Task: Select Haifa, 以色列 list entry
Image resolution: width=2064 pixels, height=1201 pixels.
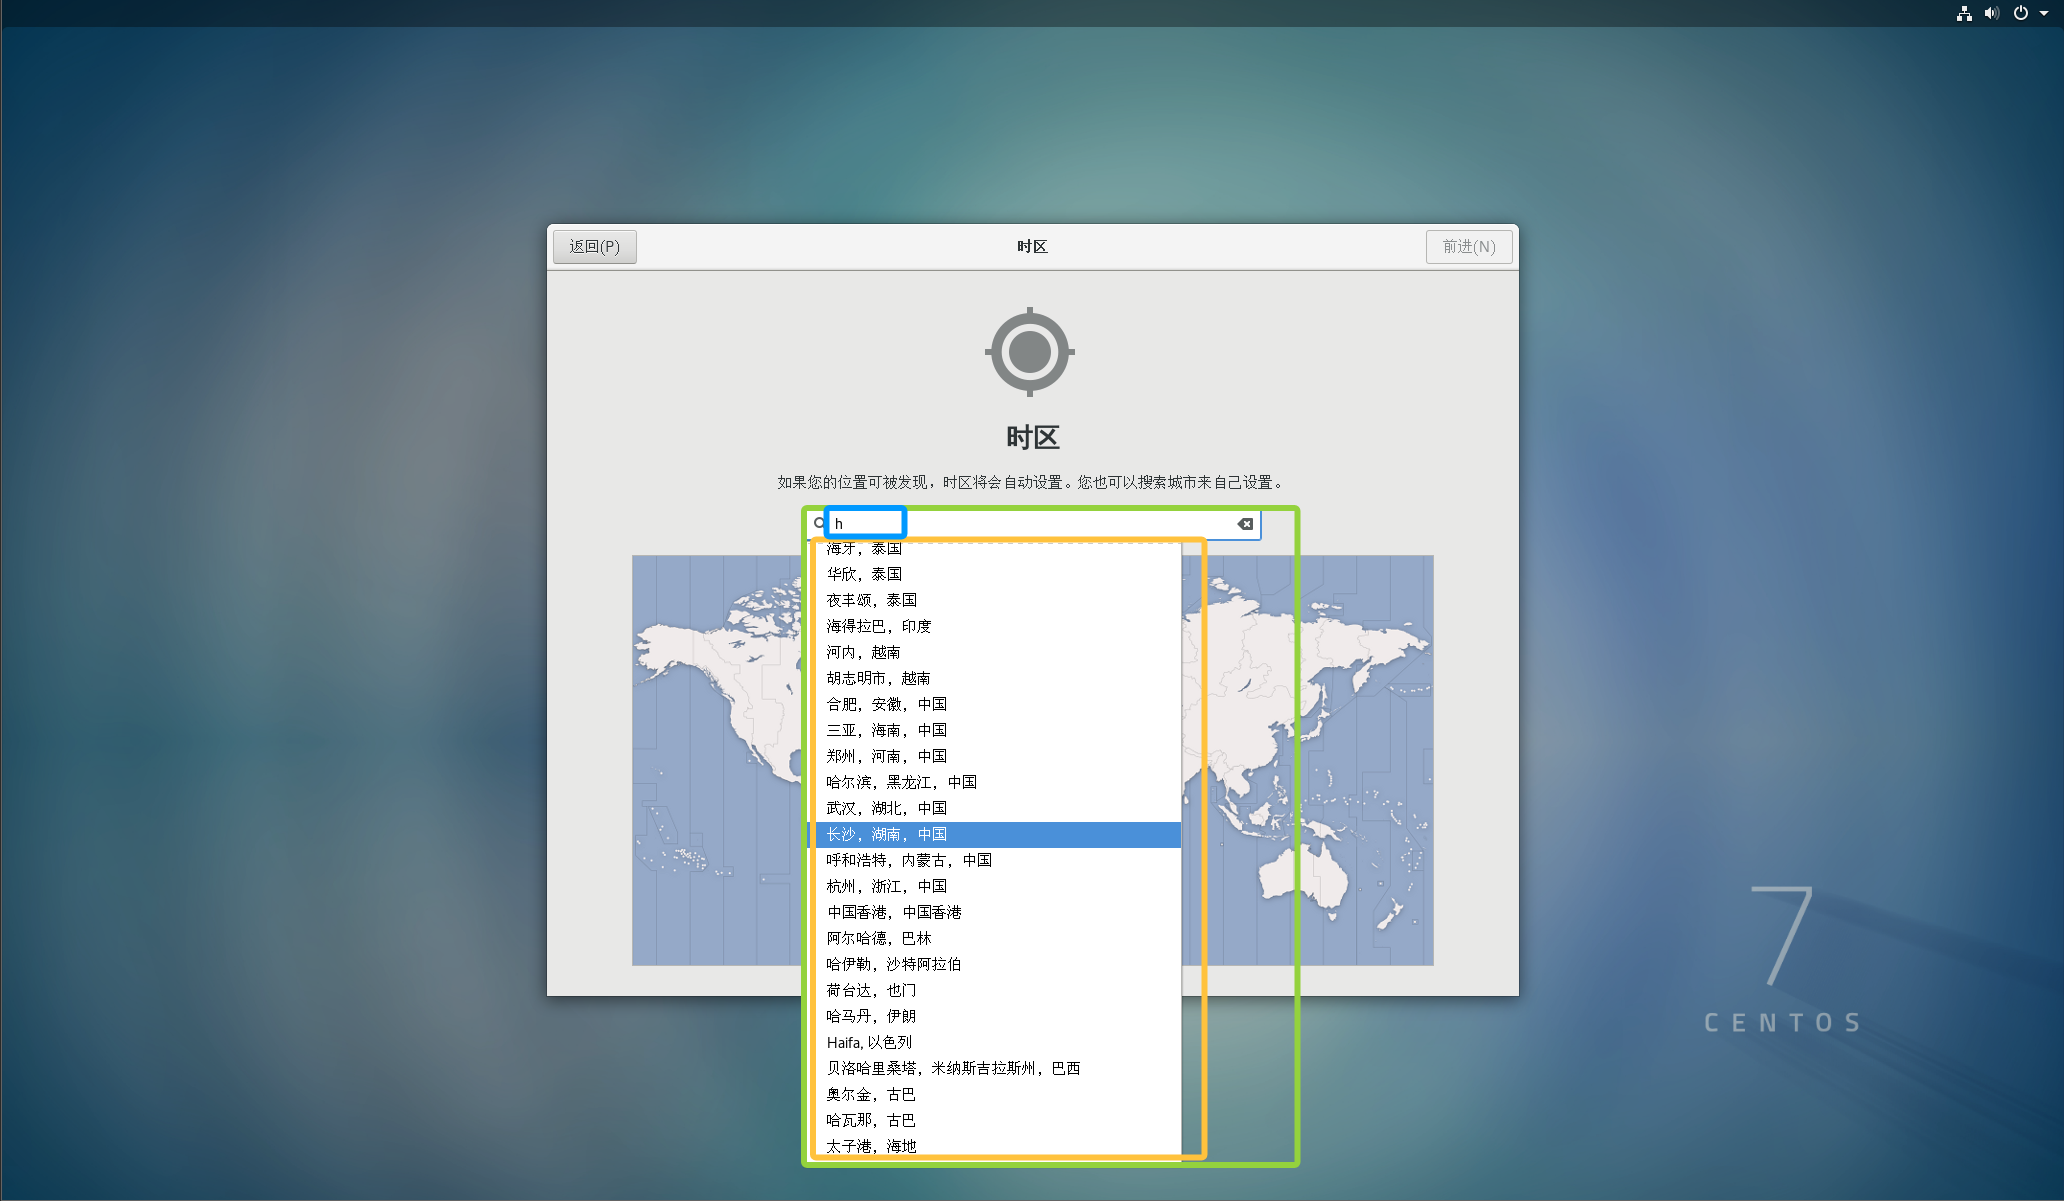Action: (869, 1042)
